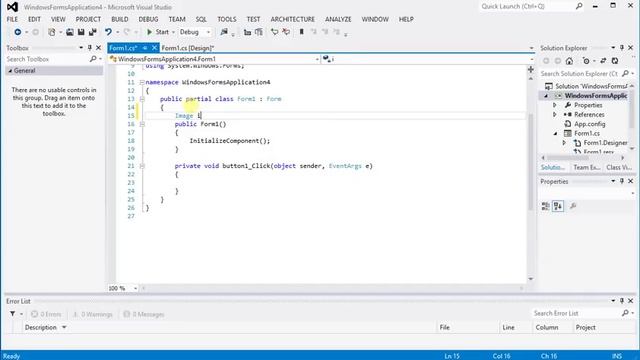Collapse the General toolbox group
Screen dimensions: 640x360
(10, 71)
